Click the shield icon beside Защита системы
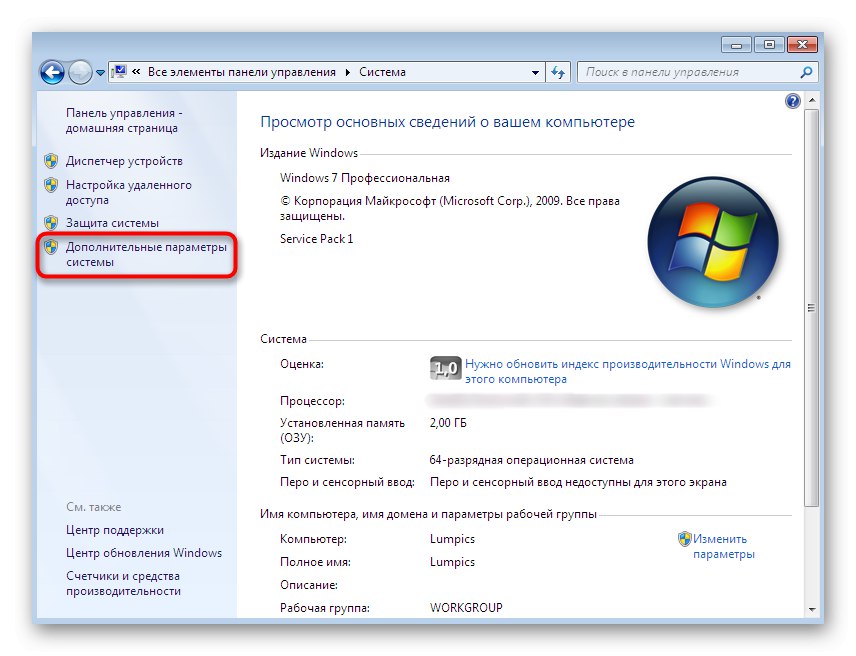The width and height of the screenshot is (856, 656). [51, 223]
